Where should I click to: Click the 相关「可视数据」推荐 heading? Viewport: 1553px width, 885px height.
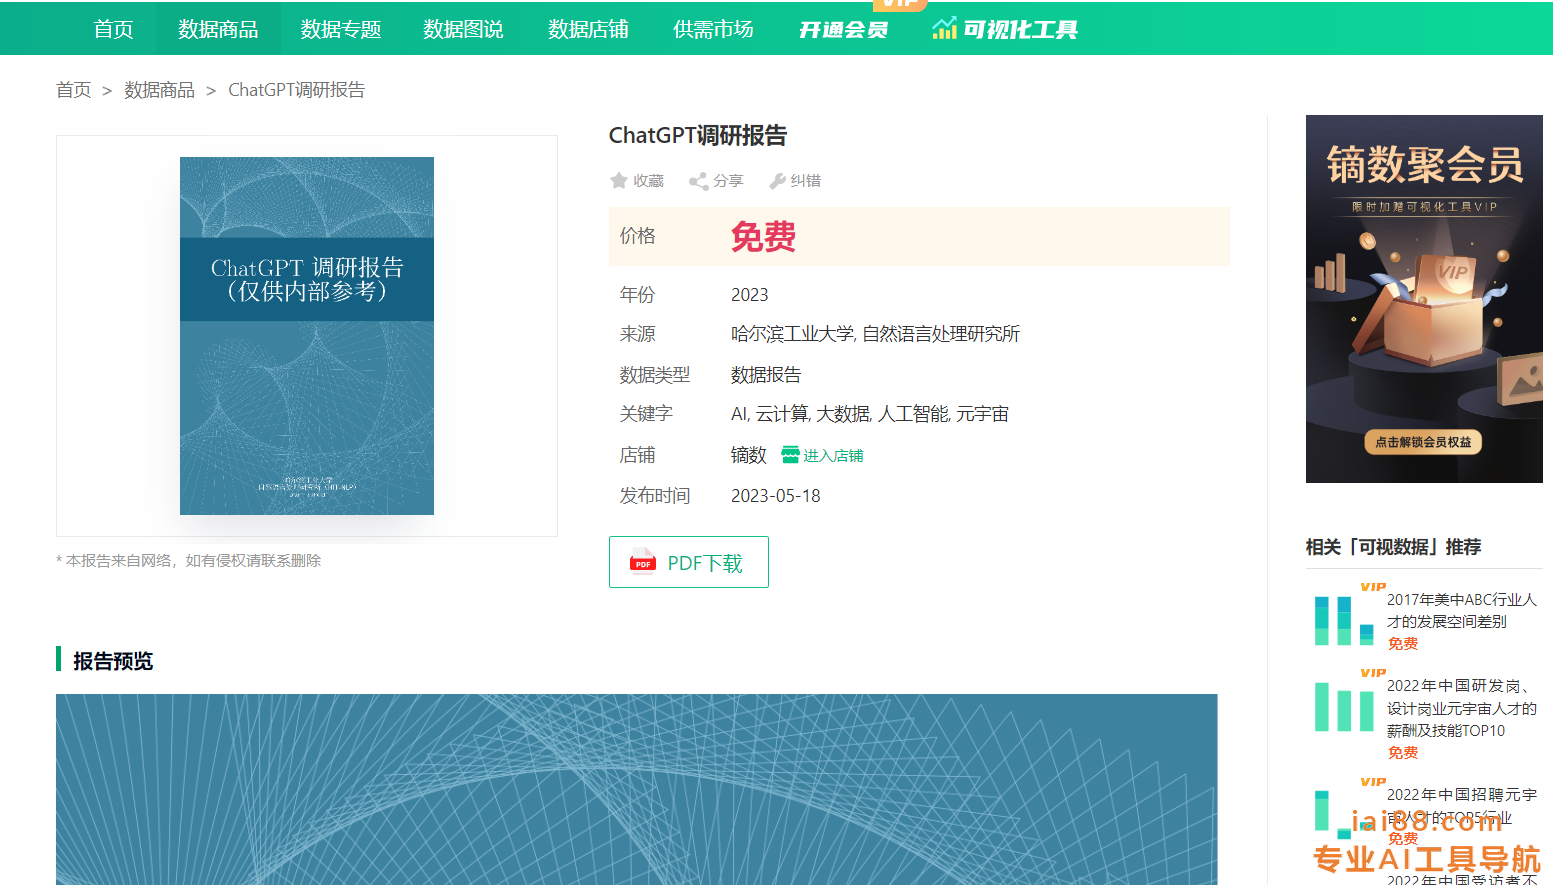(1393, 547)
